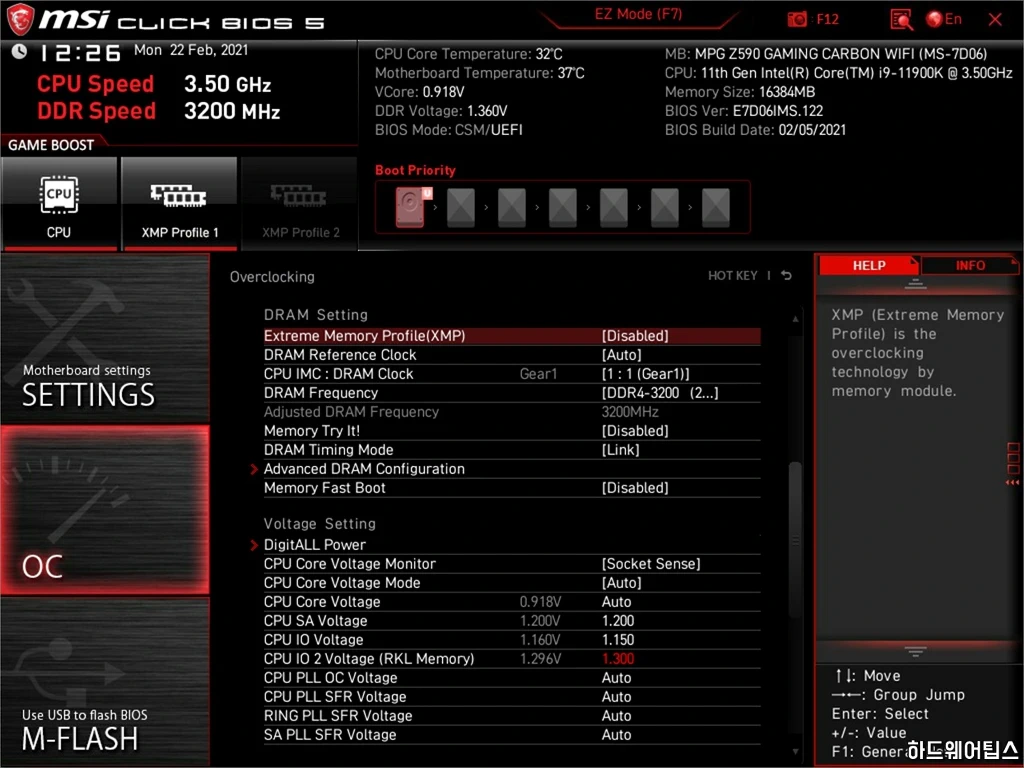Toggle Memory Fast Boot Disabled value
The width and height of the screenshot is (1024, 768).
click(634, 488)
